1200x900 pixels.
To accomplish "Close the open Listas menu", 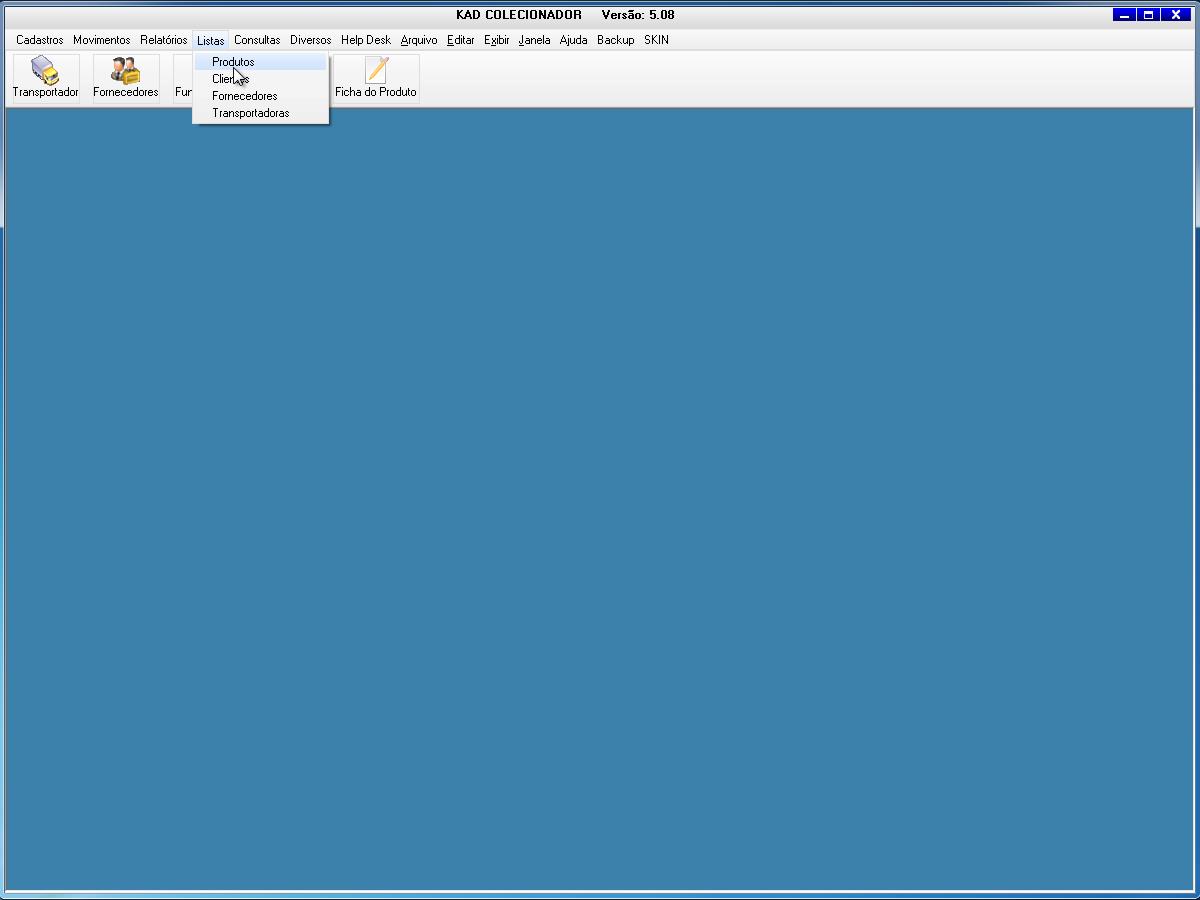I will (211, 40).
